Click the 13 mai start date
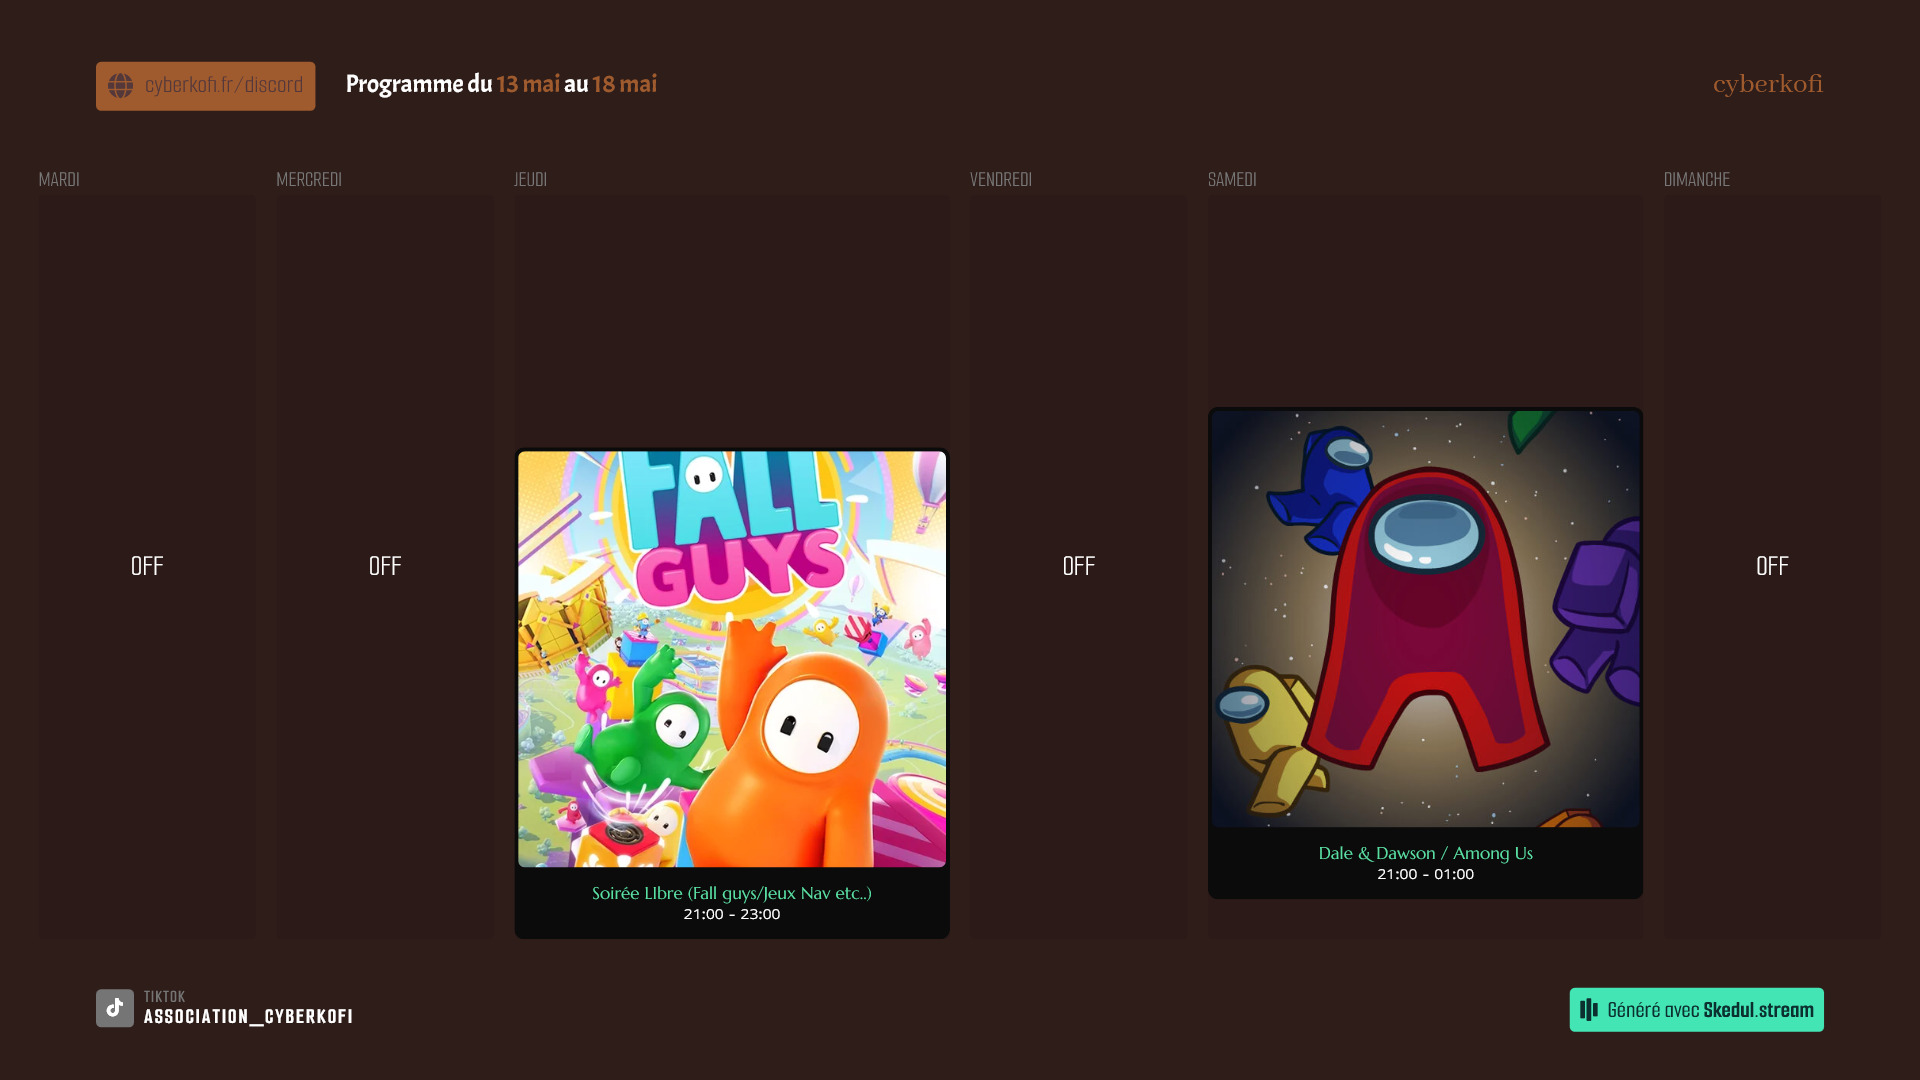Image resolution: width=1920 pixels, height=1080 pixels. pos(528,84)
